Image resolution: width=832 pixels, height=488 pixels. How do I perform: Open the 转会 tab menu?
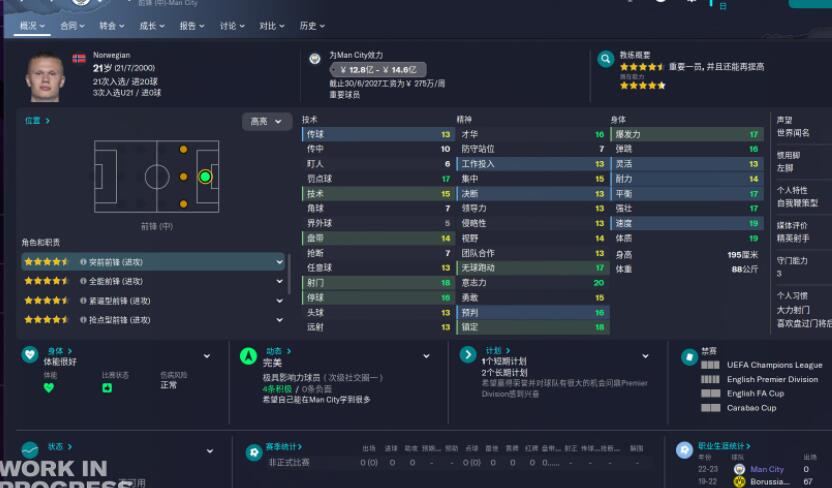111,25
